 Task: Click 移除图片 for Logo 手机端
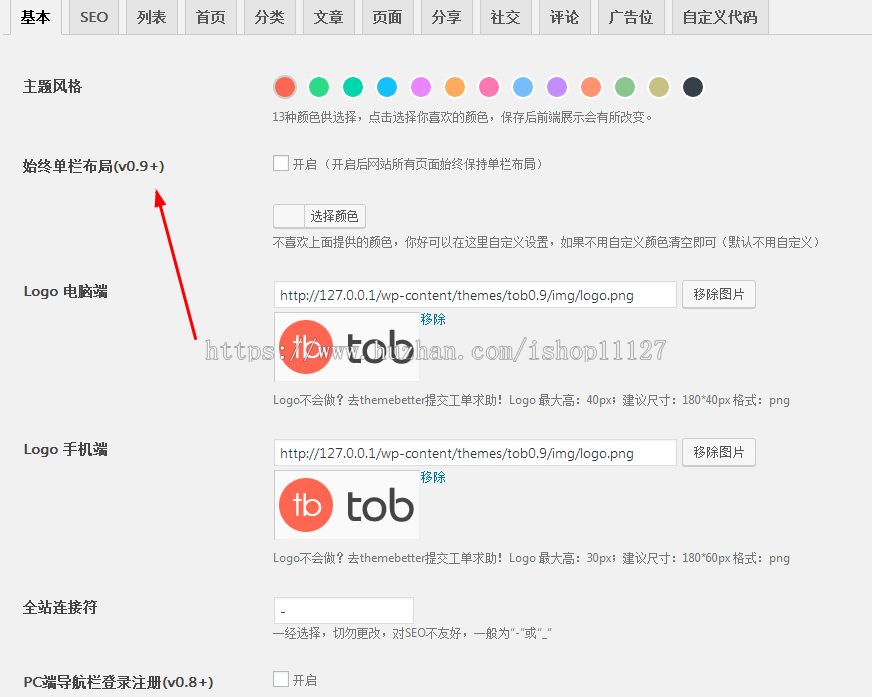[719, 452]
